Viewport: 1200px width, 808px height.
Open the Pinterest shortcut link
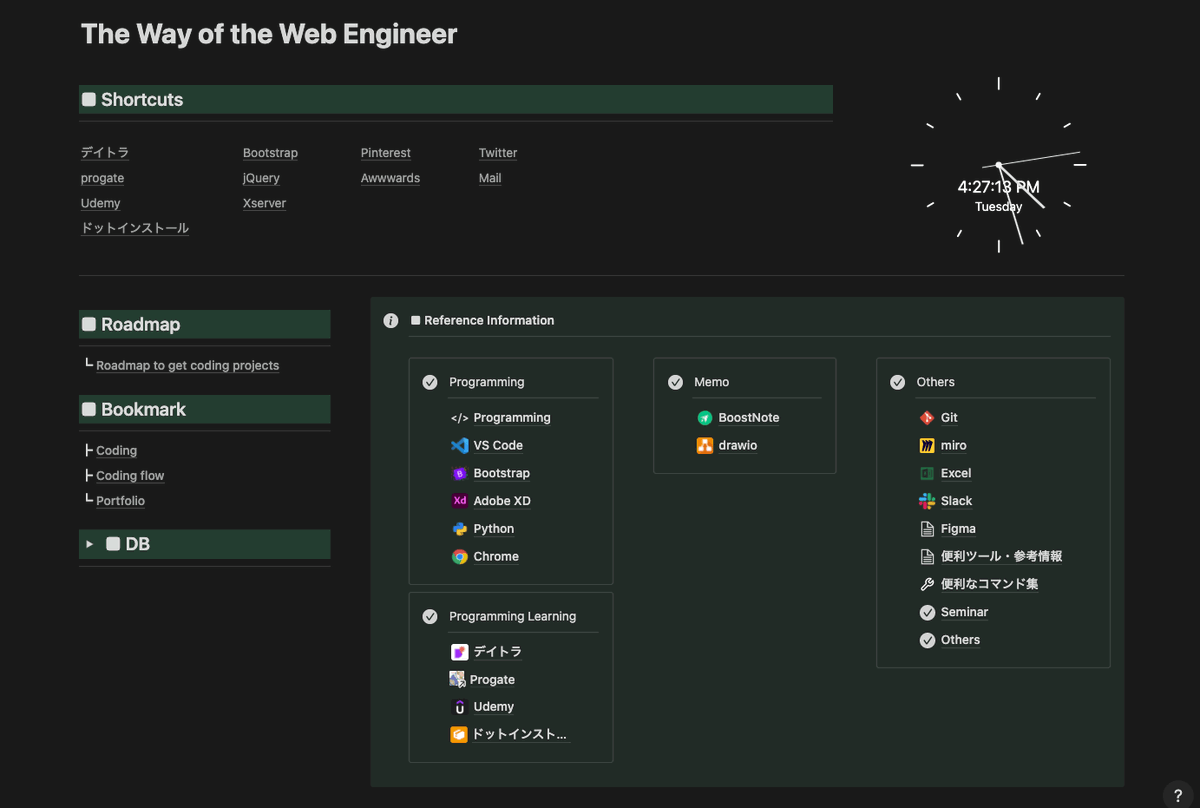(x=386, y=153)
